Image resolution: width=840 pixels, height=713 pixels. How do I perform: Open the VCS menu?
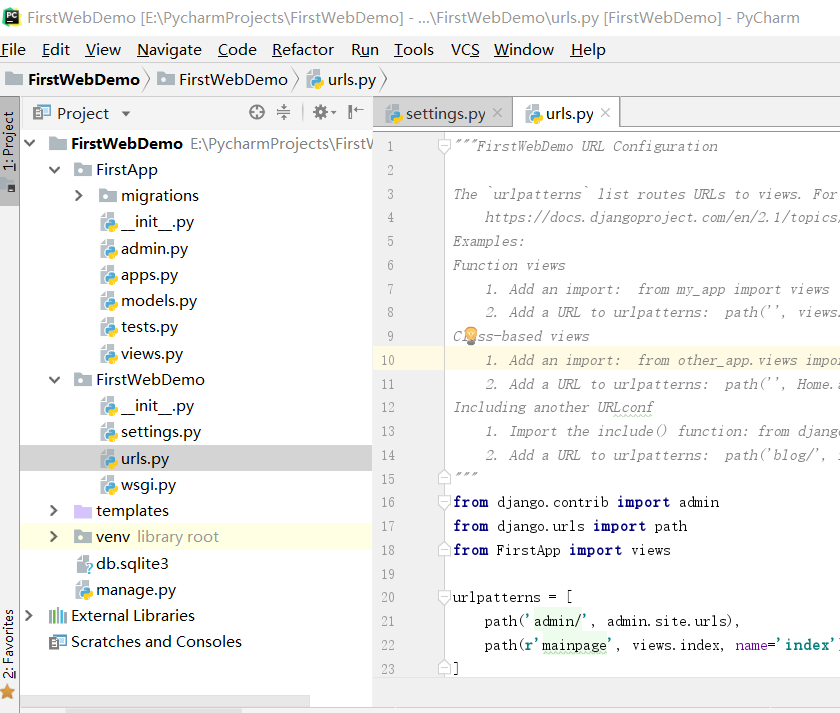tap(465, 50)
